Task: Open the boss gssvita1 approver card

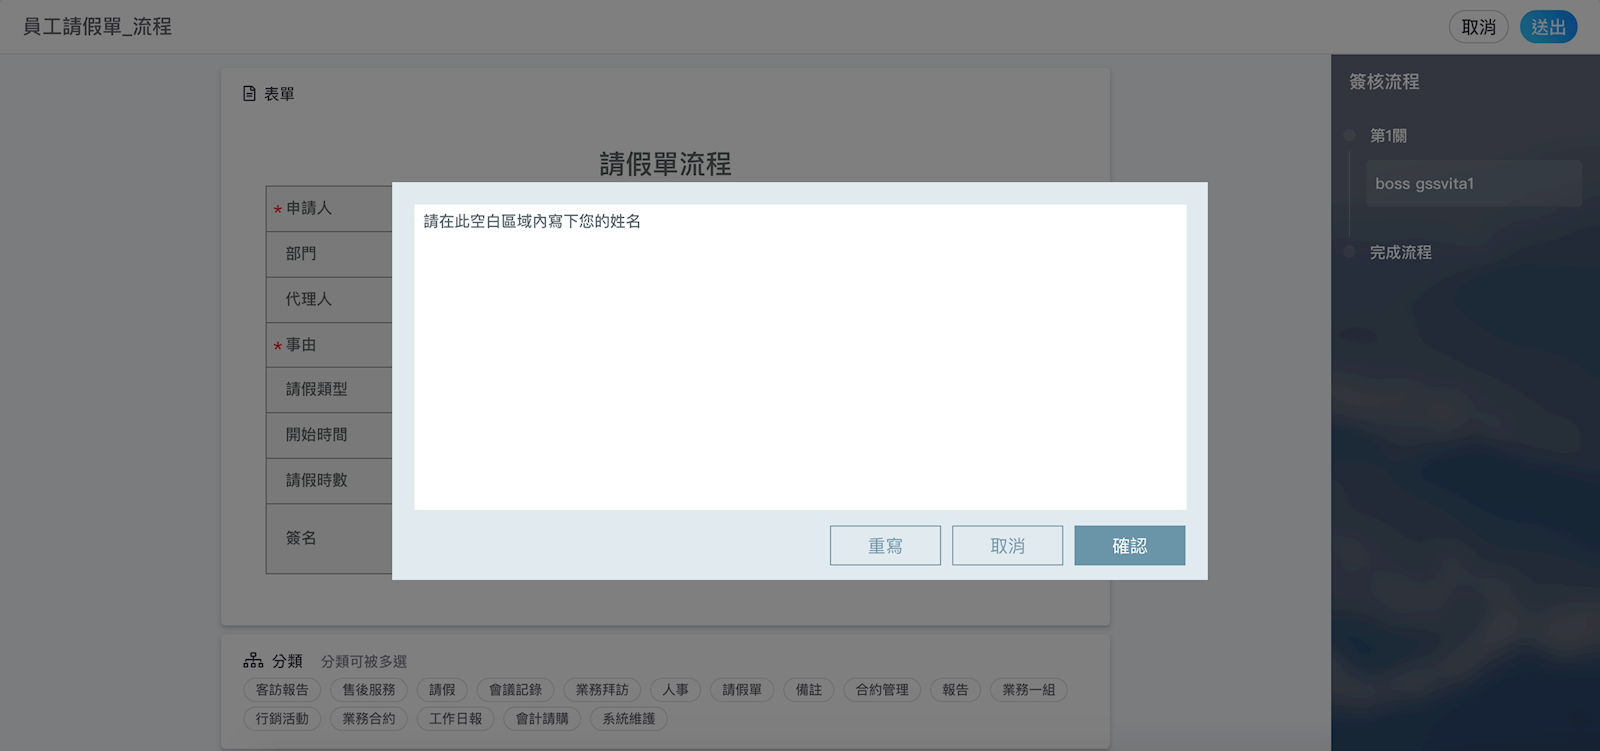Action: pyautogui.click(x=1473, y=184)
